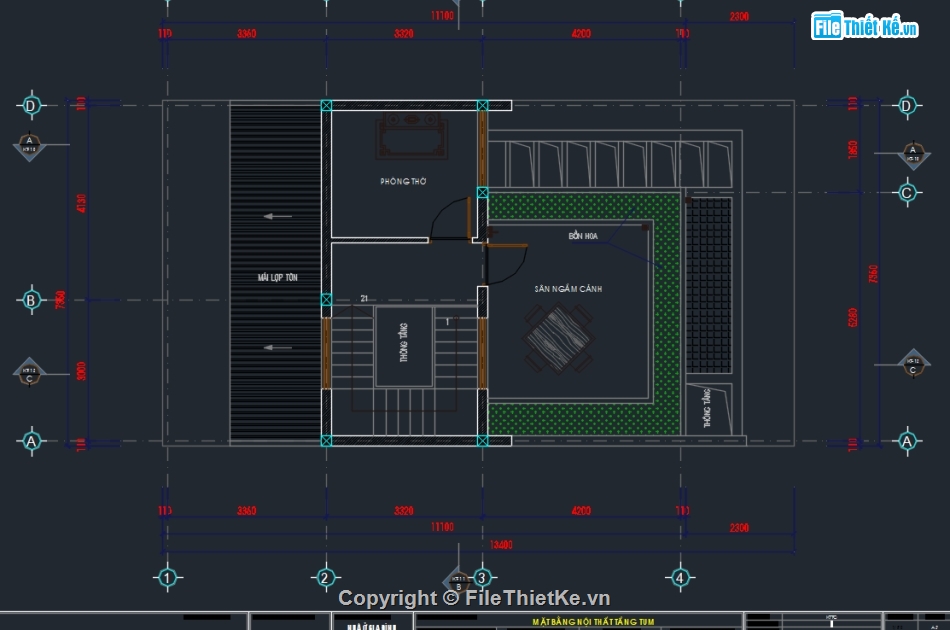
Task: Select the terrace door swing arc
Action: pyautogui.click(x=507, y=265)
